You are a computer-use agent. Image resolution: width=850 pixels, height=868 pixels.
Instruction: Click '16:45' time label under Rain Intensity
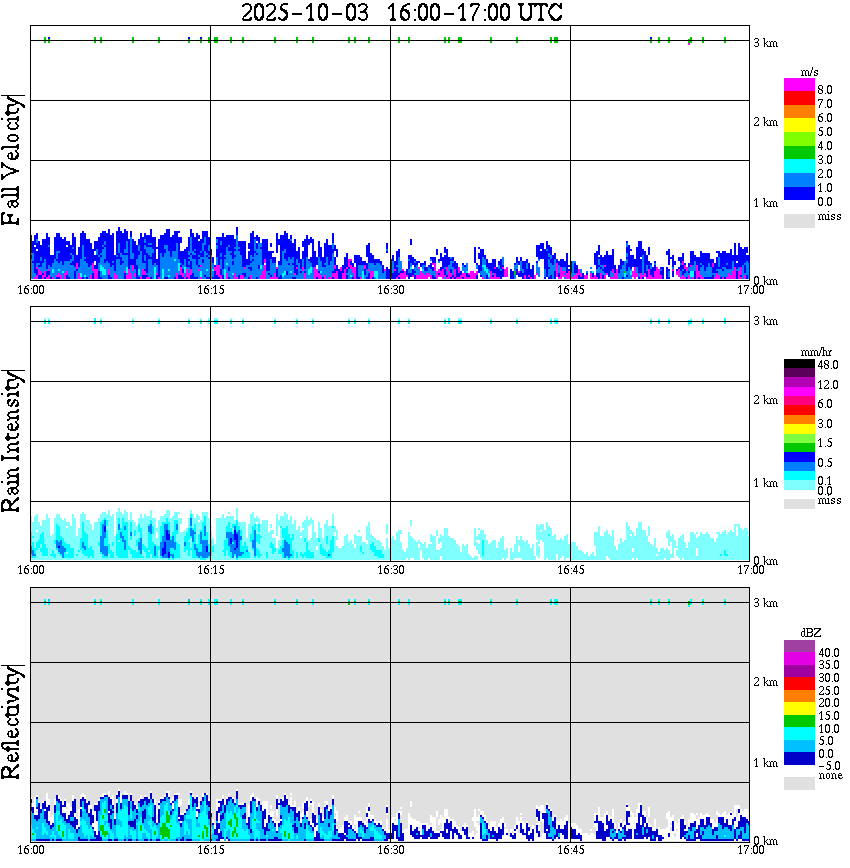click(570, 570)
